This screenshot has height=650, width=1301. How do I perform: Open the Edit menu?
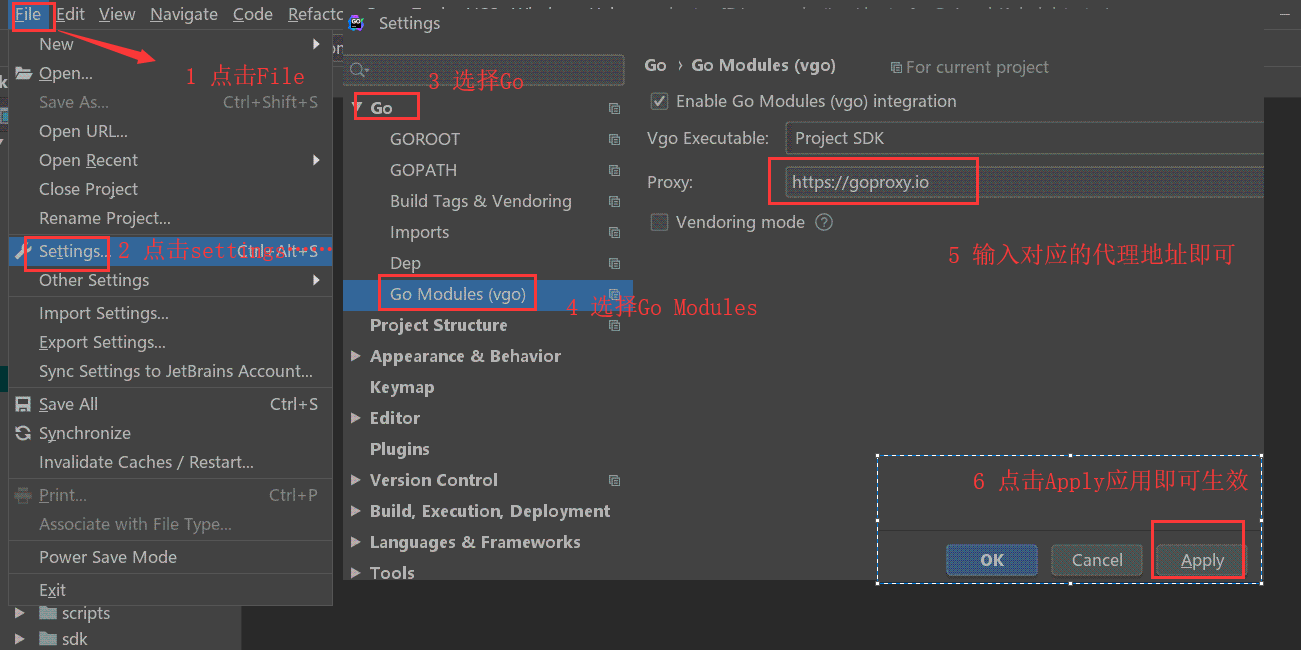[70, 14]
